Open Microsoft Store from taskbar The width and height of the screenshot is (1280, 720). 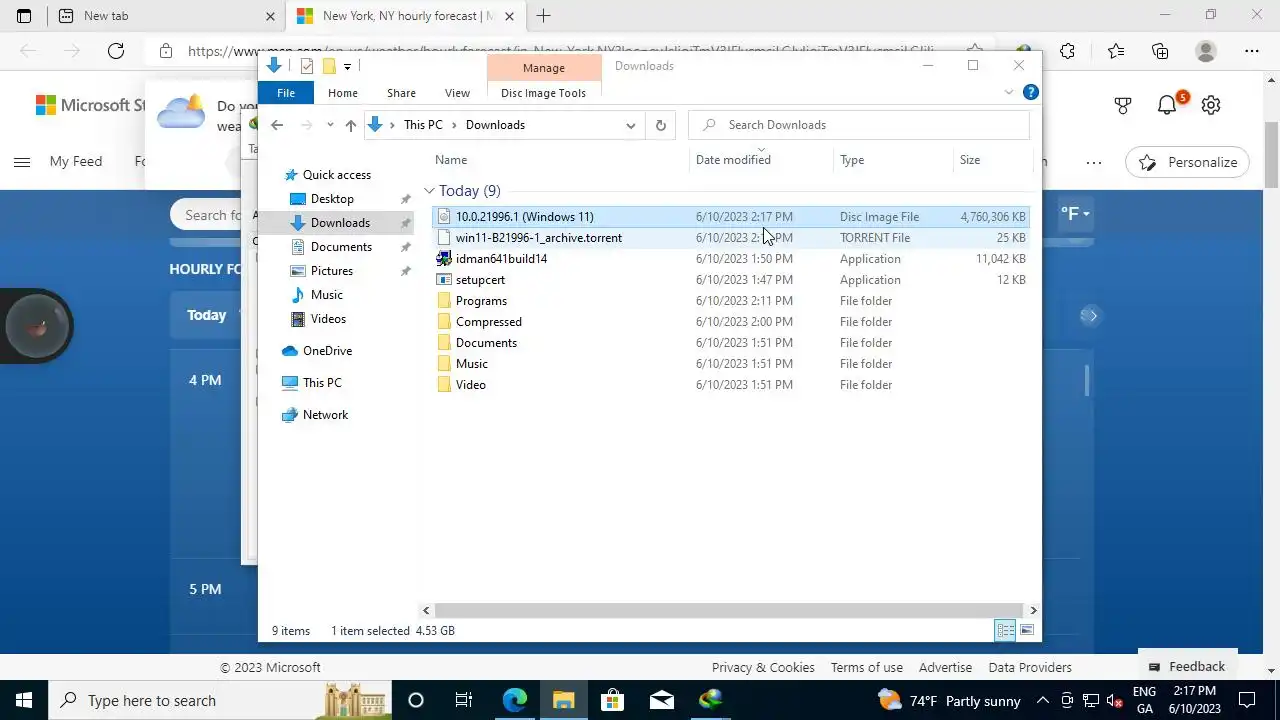point(612,700)
